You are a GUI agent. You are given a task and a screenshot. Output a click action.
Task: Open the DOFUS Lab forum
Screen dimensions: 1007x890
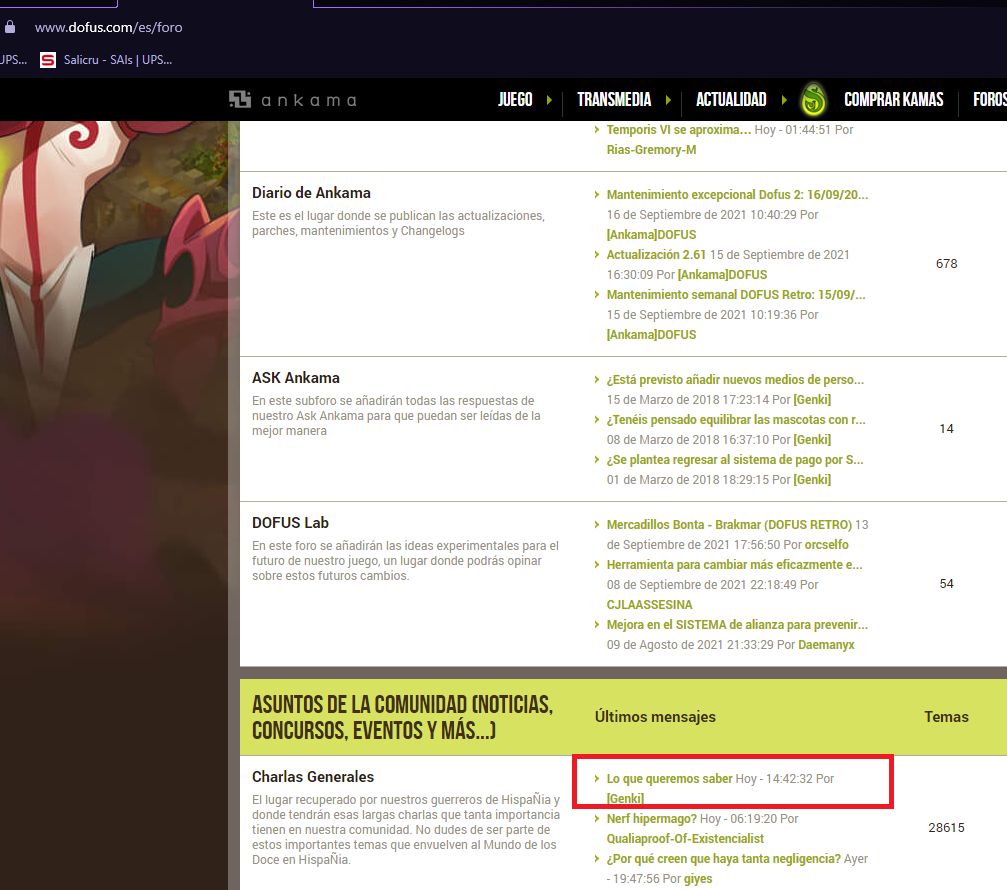(290, 523)
